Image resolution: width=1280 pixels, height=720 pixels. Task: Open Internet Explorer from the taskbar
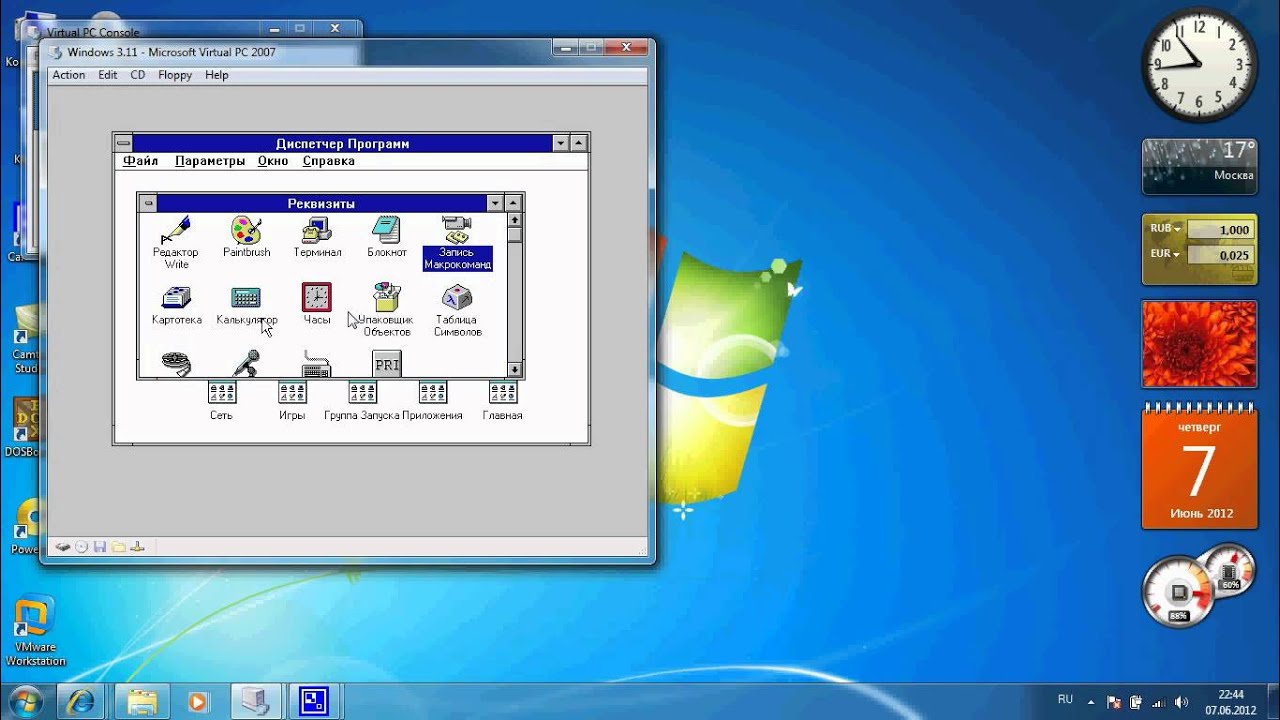click(x=81, y=701)
